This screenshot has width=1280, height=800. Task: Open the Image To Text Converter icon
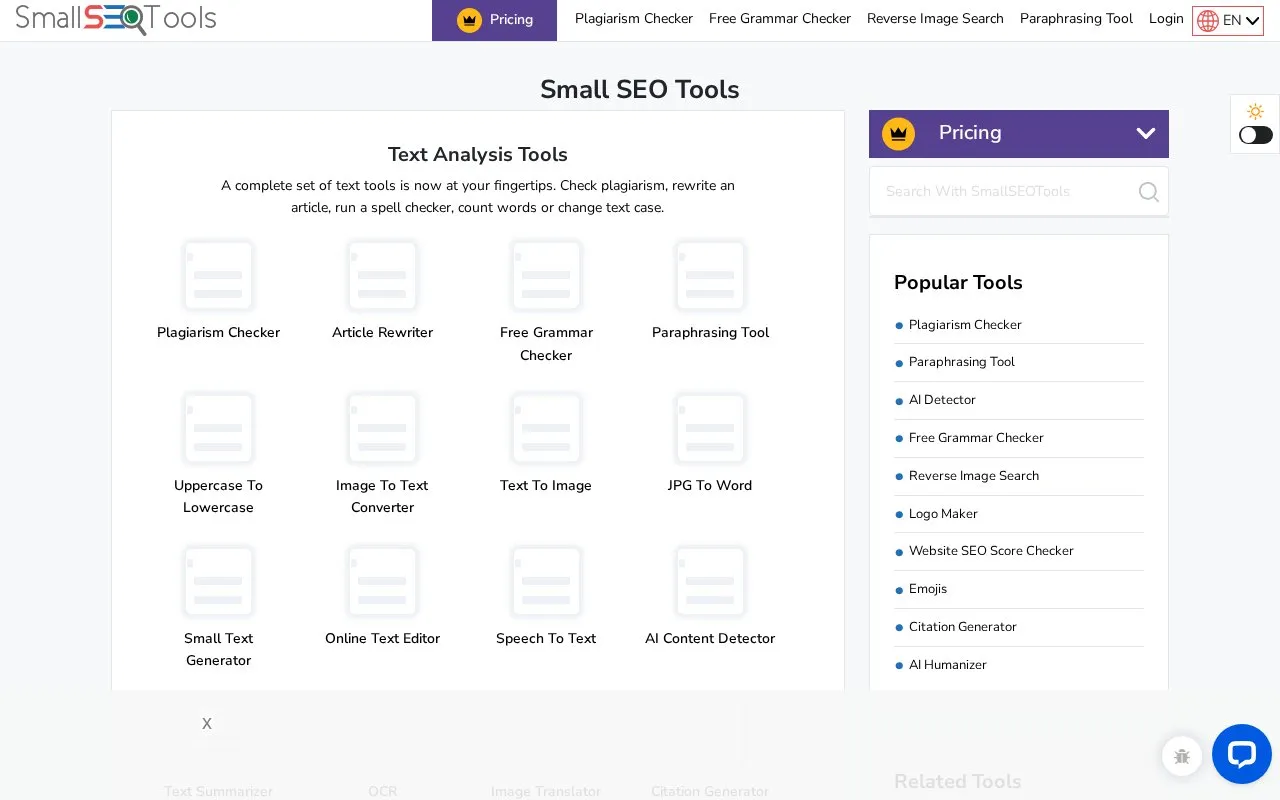coord(382,429)
